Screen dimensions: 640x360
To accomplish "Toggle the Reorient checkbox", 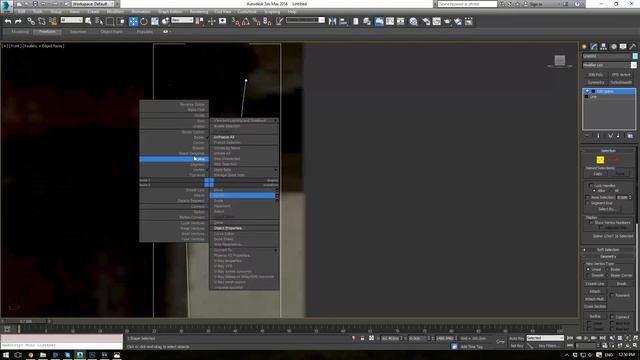I will [612, 295].
